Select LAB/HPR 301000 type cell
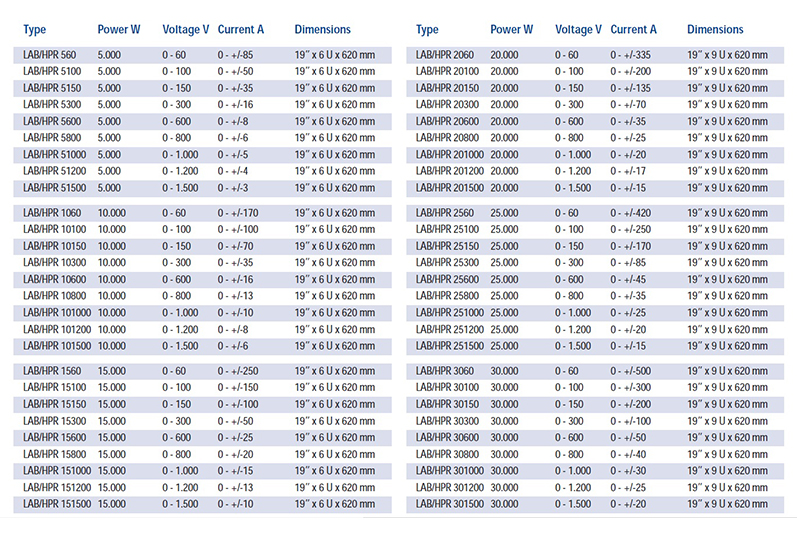 pyautogui.click(x=450, y=471)
